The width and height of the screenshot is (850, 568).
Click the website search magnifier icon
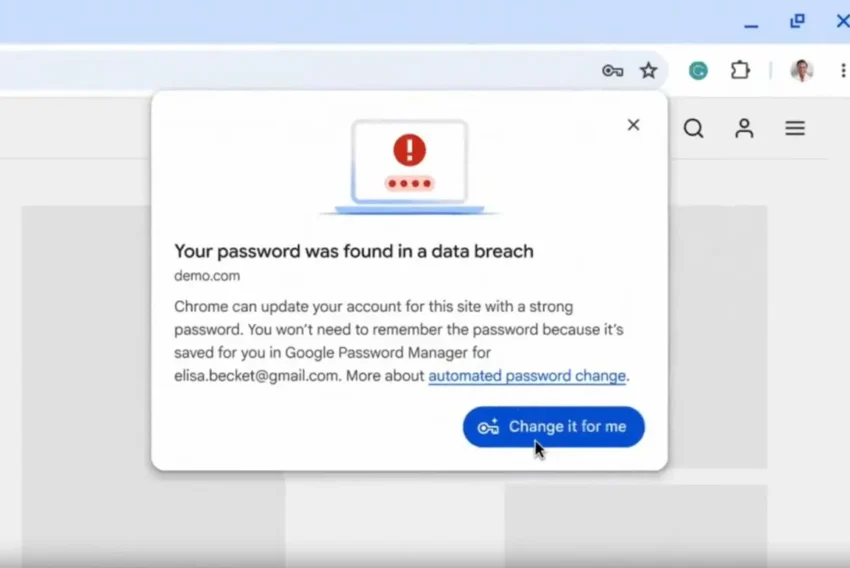(693, 128)
